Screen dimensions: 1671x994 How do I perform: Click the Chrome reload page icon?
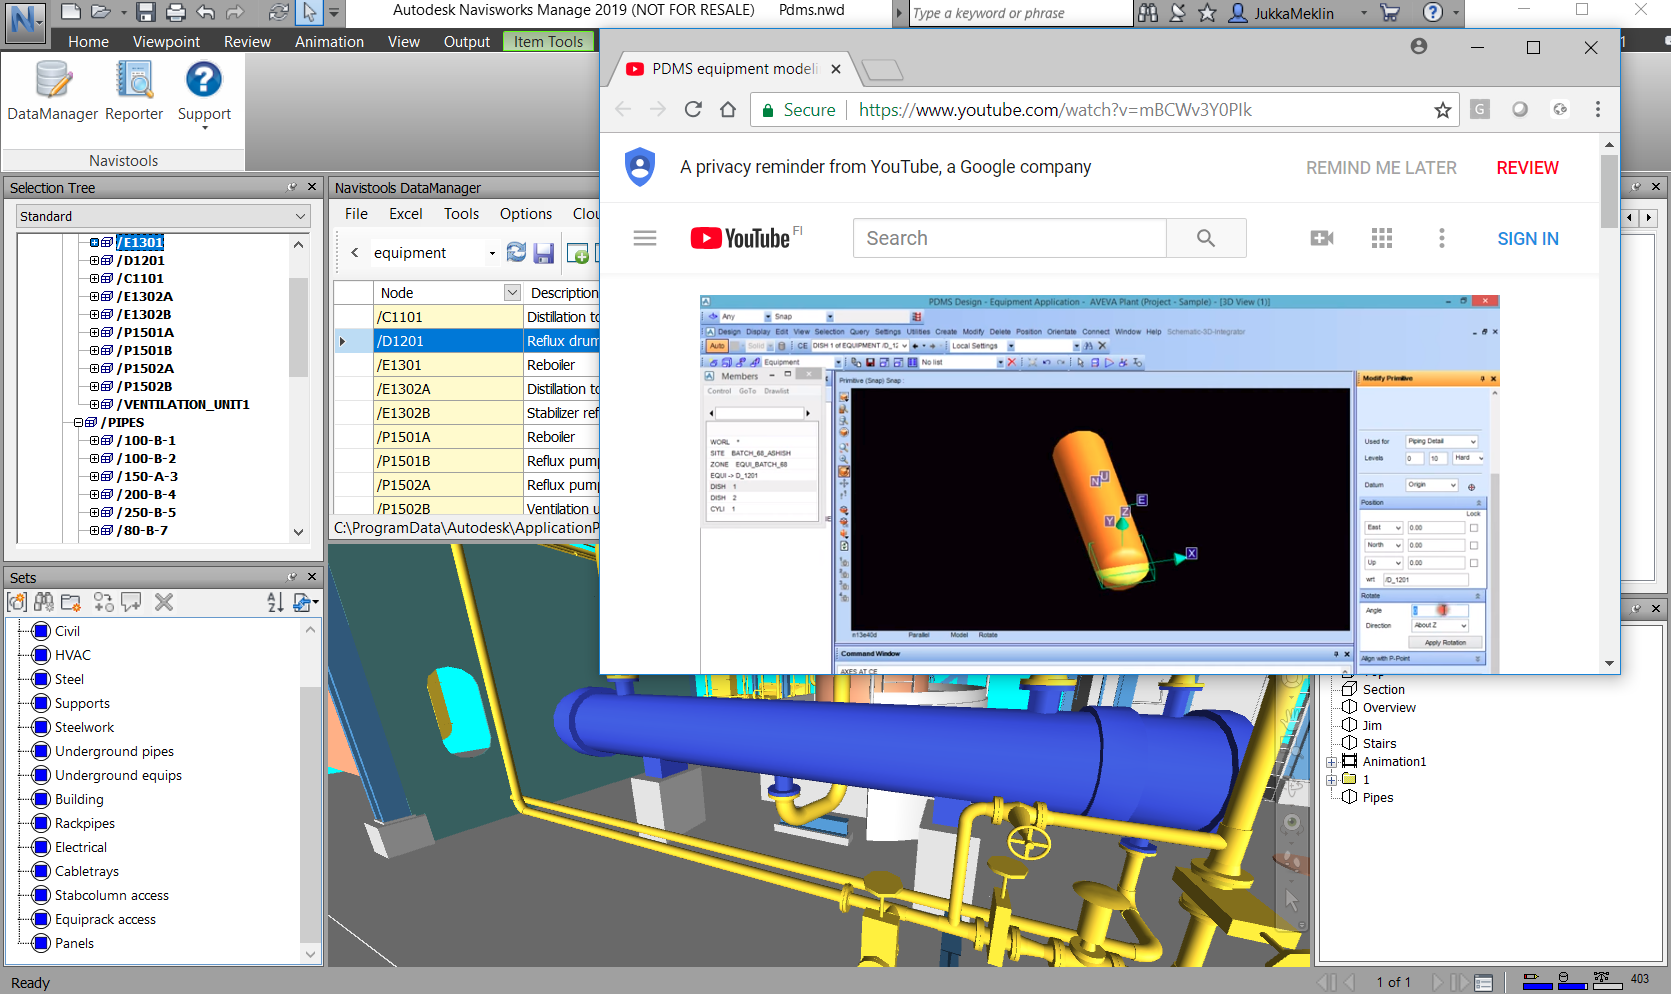point(693,110)
